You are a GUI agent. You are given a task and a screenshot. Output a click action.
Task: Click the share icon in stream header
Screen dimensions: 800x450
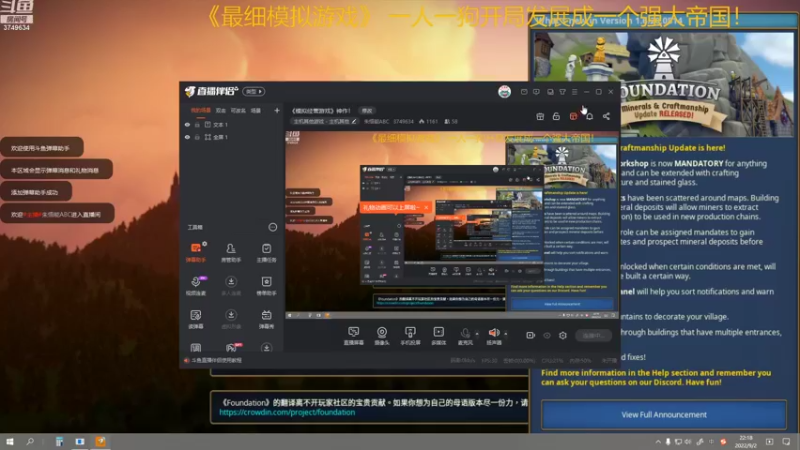click(606, 116)
